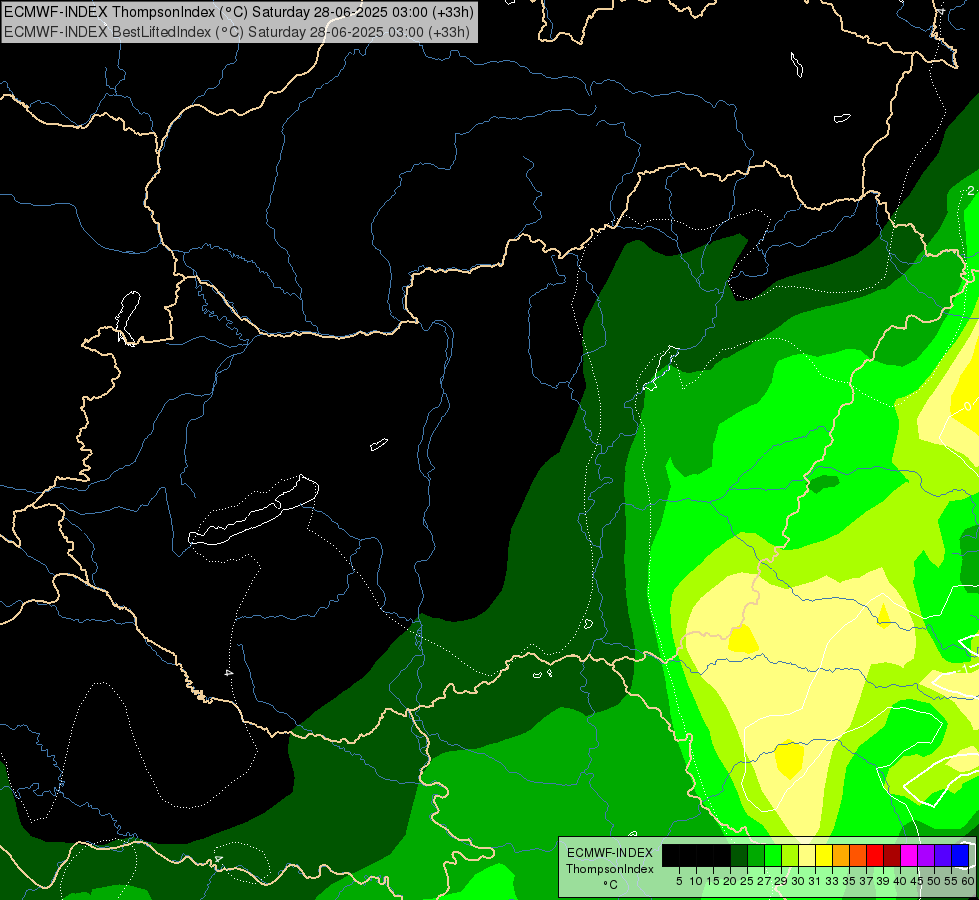The height and width of the screenshot is (900, 979).
Task: Select the dark red 39–40 legend swatch
Action: (892, 856)
